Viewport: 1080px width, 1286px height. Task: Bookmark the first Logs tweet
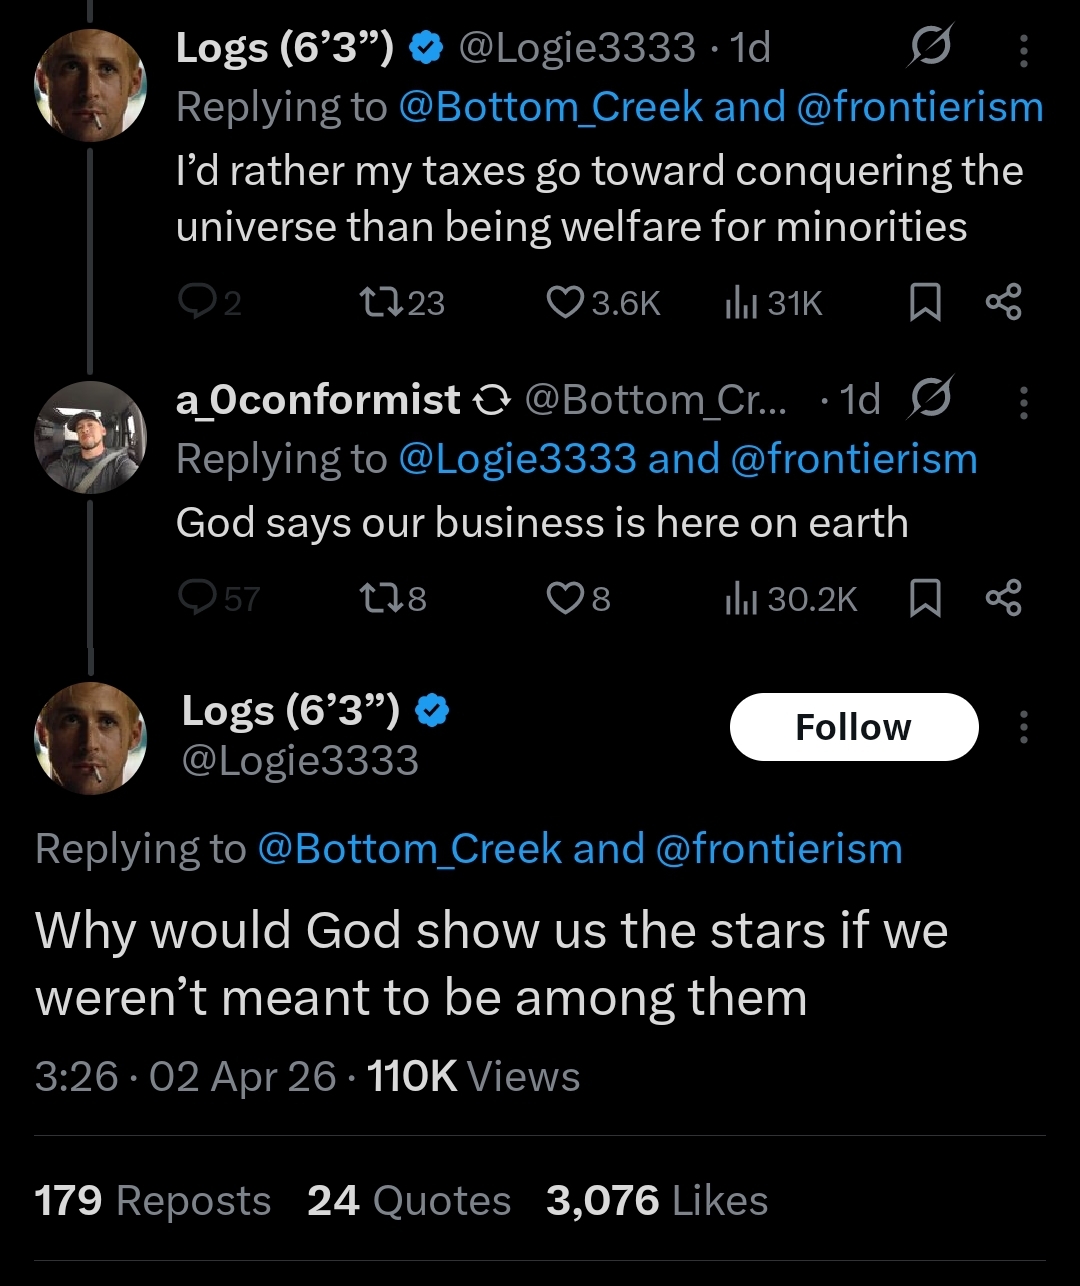click(x=925, y=303)
